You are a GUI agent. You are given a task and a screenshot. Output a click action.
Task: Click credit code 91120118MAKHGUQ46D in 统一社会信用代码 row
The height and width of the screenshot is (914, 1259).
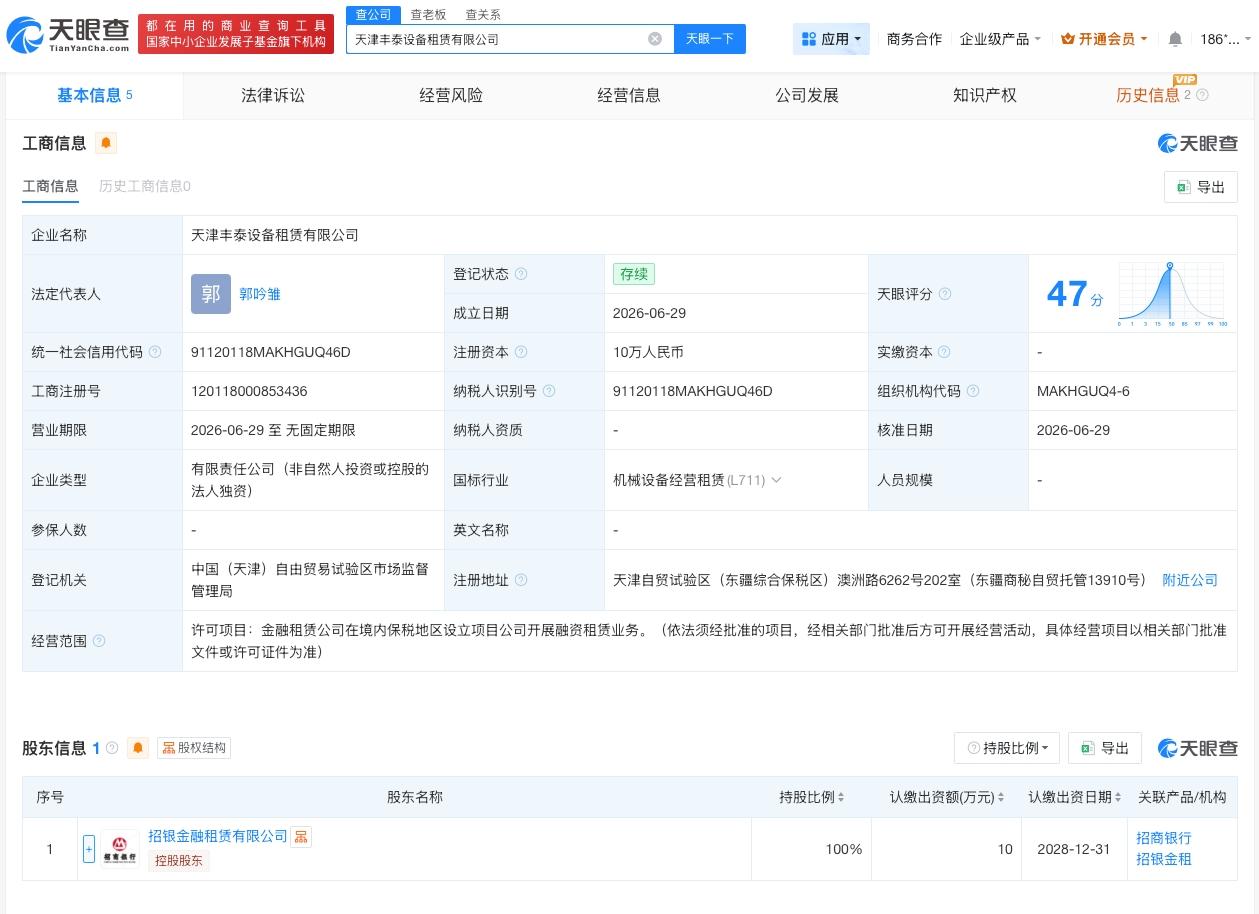[271, 352]
